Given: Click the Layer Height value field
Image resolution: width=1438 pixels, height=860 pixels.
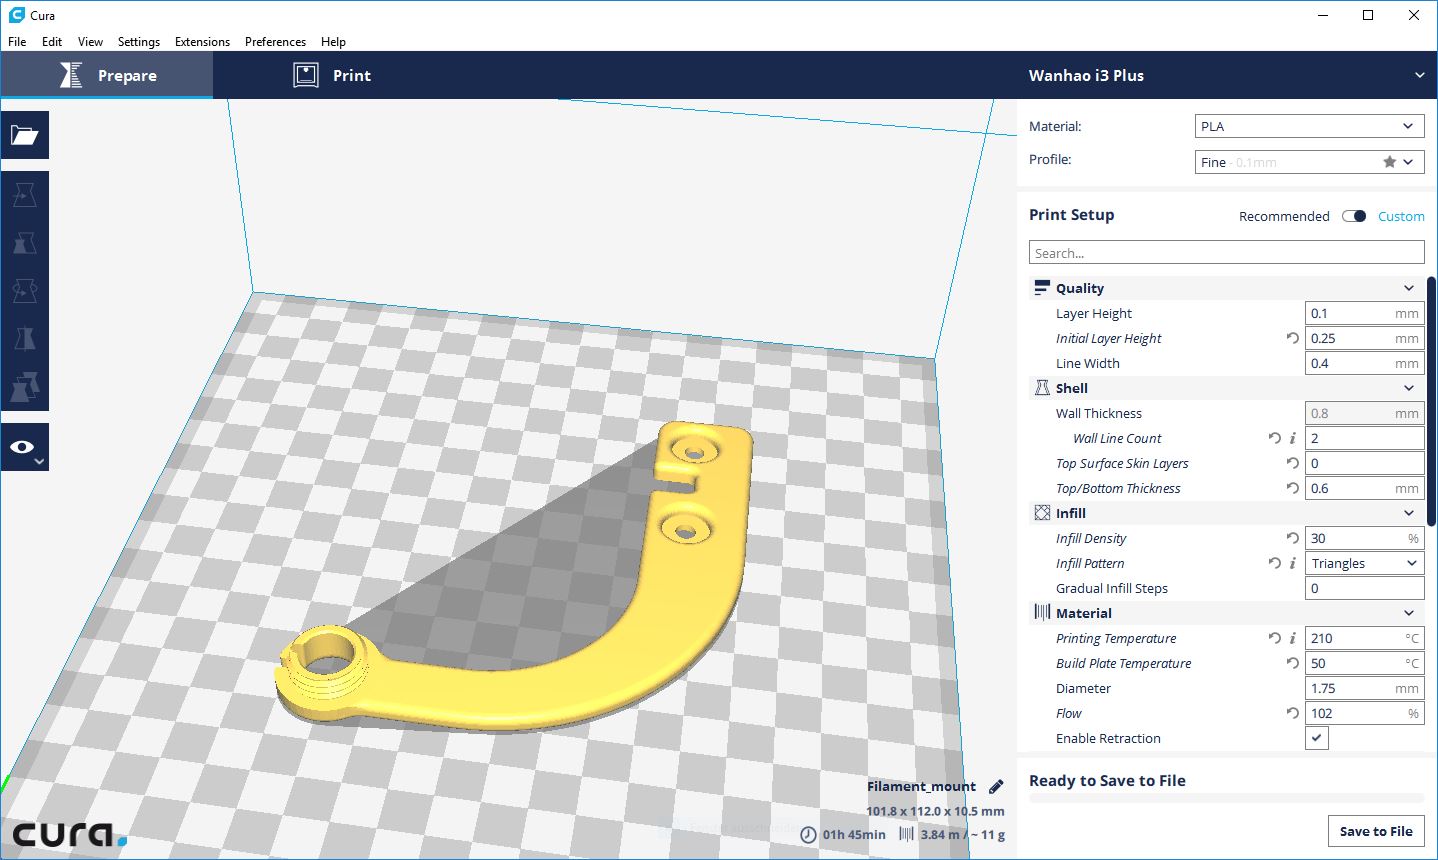Looking at the screenshot, I should click(x=1365, y=313).
